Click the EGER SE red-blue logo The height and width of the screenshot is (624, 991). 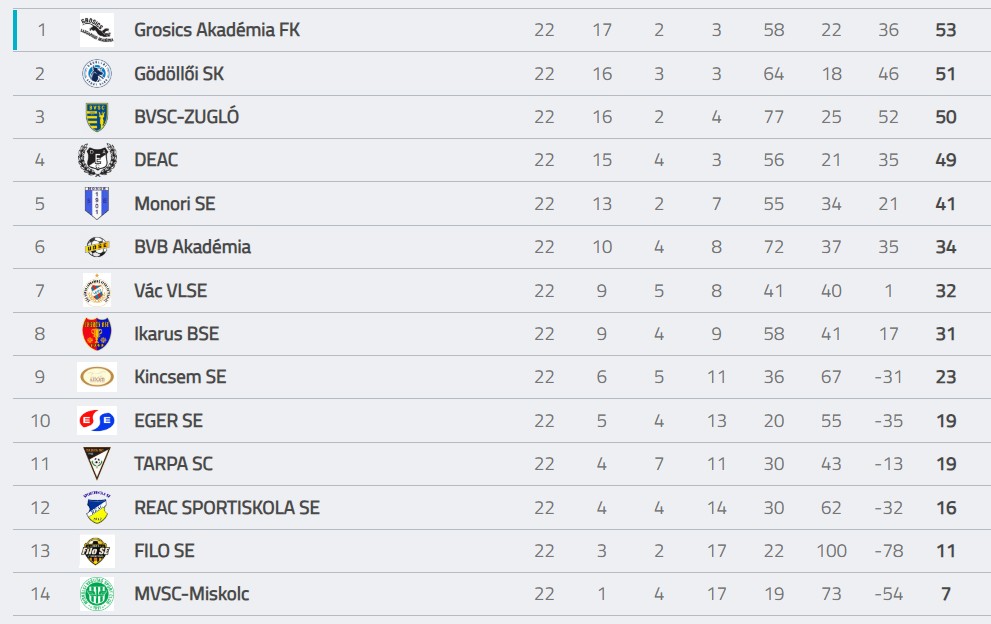[x=97, y=420]
